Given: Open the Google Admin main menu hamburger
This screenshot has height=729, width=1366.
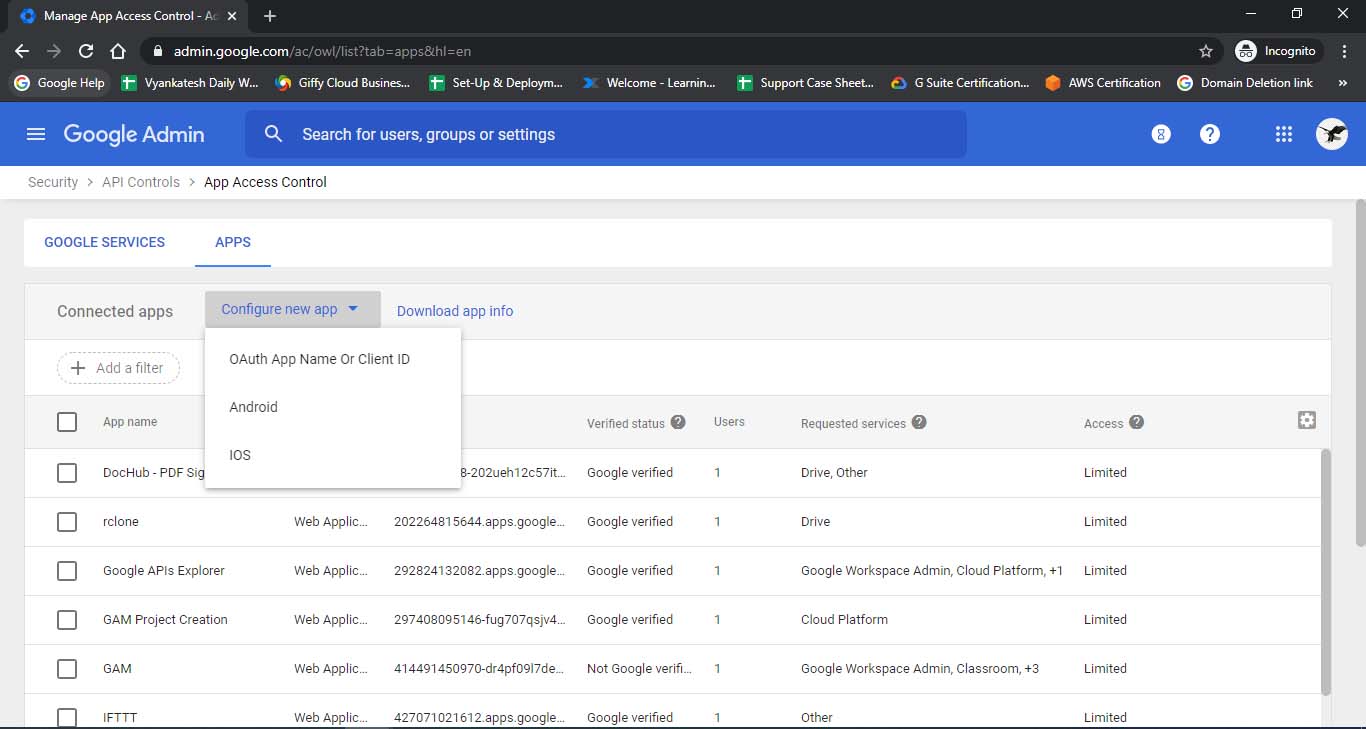Looking at the screenshot, I should [x=36, y=134].
